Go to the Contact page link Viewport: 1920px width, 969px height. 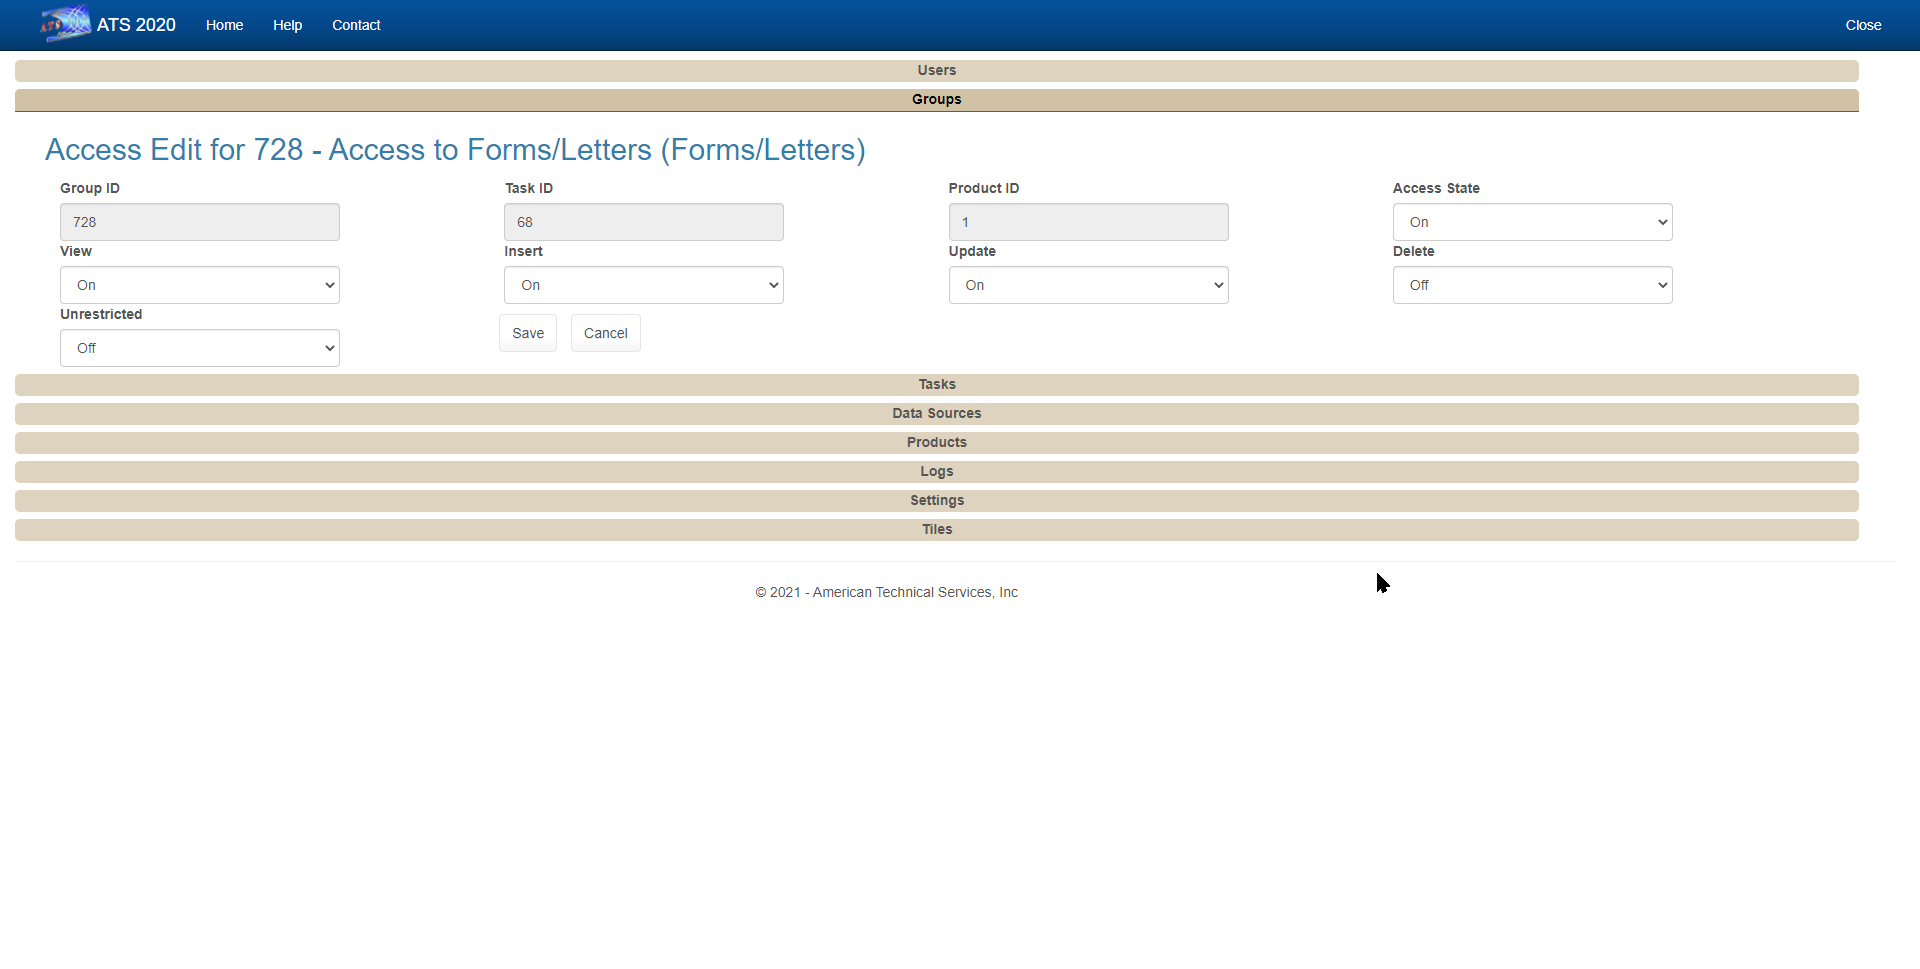click(356, 25)
